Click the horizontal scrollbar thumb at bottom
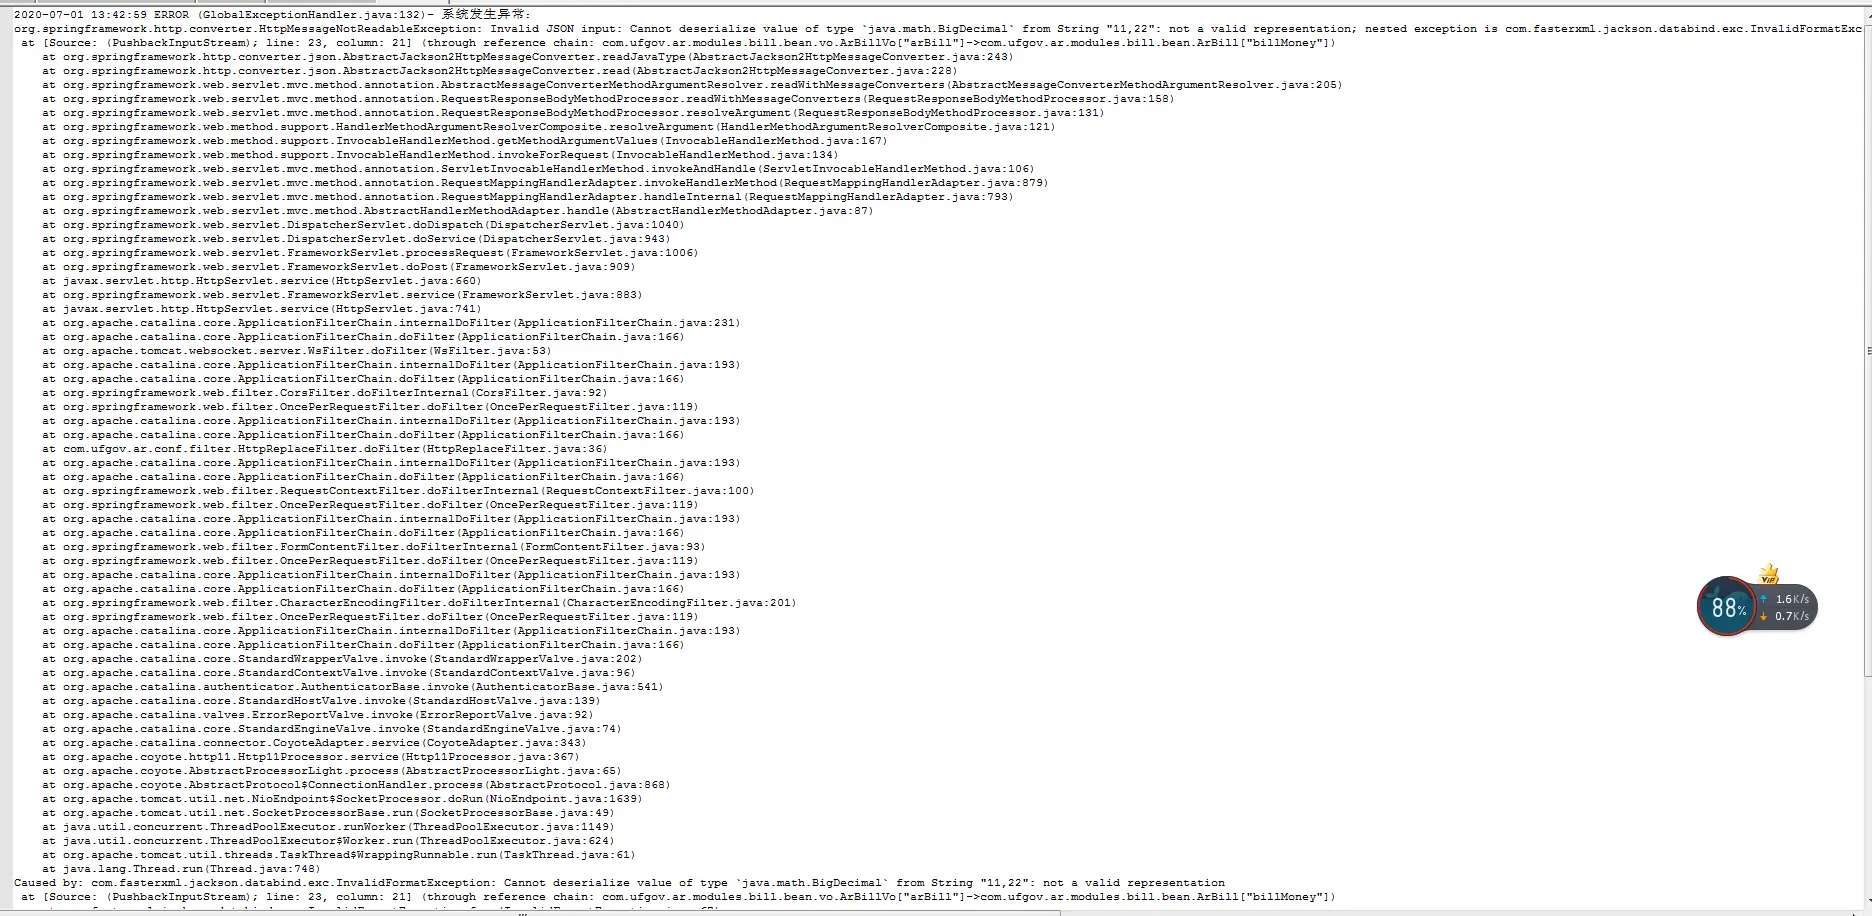 tap(530, 912)
